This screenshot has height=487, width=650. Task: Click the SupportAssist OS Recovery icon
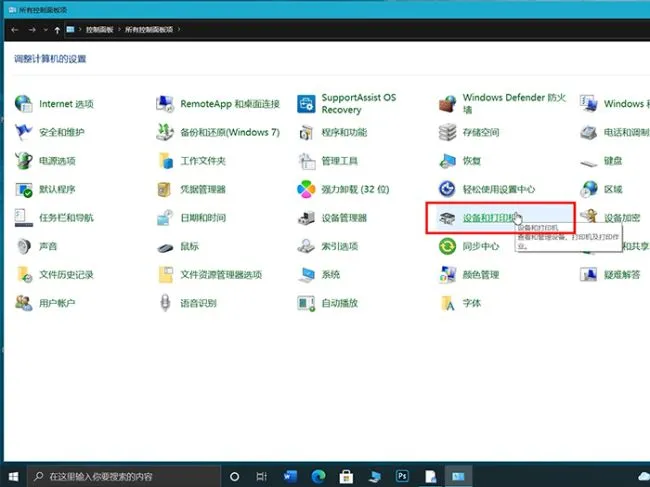(x=306, y=103)
